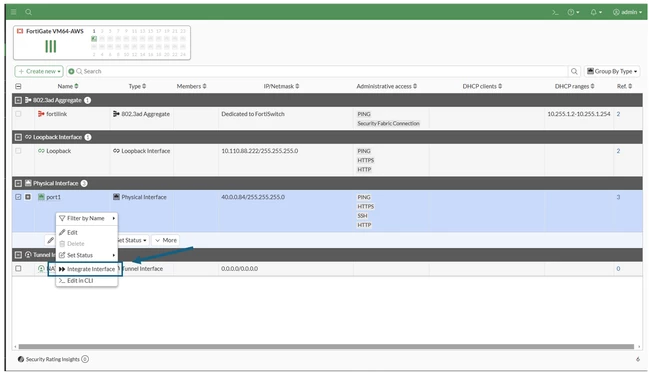
Task: Open Security Rating Insights
Action: 52,359
